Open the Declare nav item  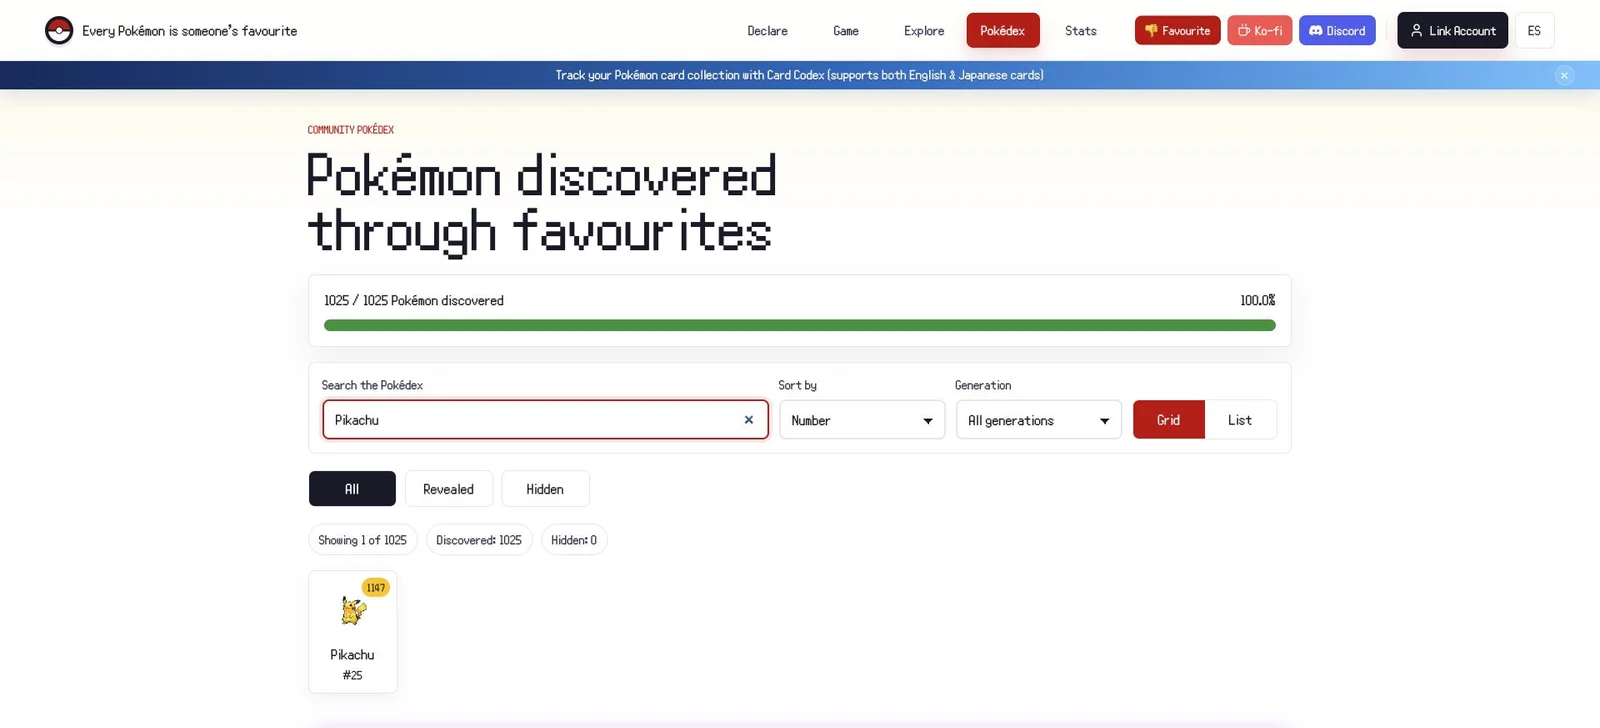(767, 31)
